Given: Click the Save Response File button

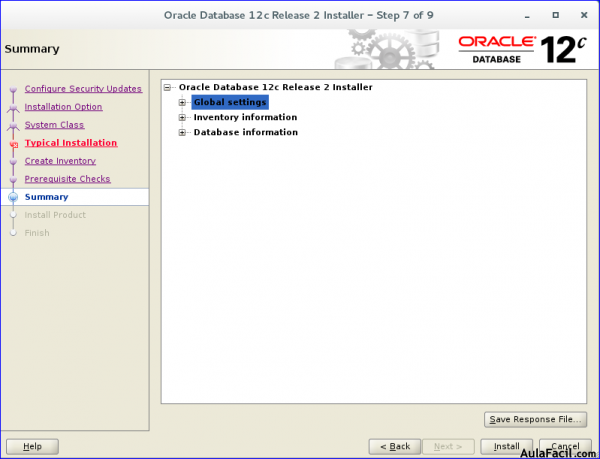Looking at the screenshot, I should pos(535,419).
